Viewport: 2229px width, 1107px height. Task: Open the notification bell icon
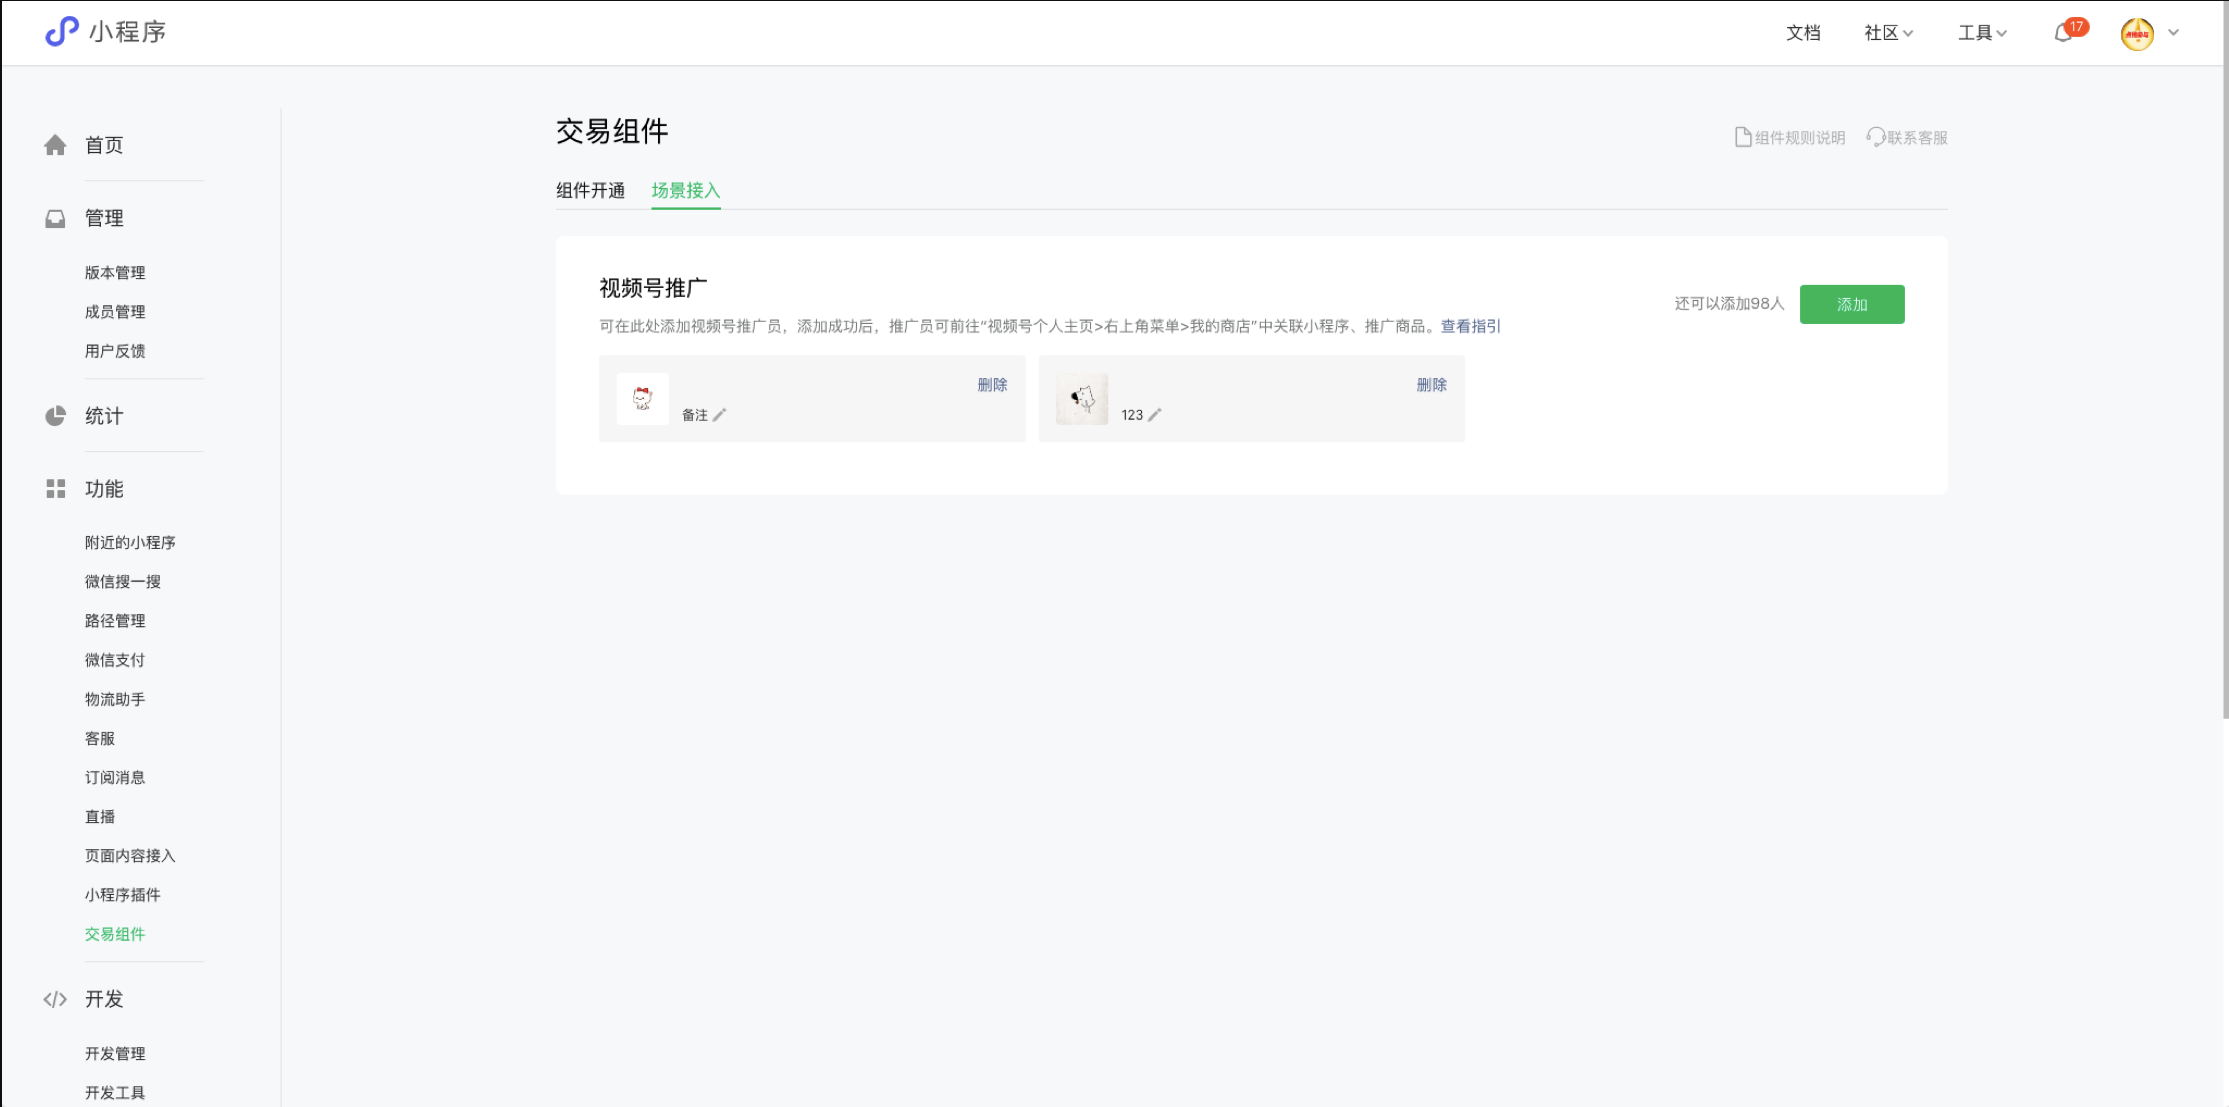[x=2062, y=33]
